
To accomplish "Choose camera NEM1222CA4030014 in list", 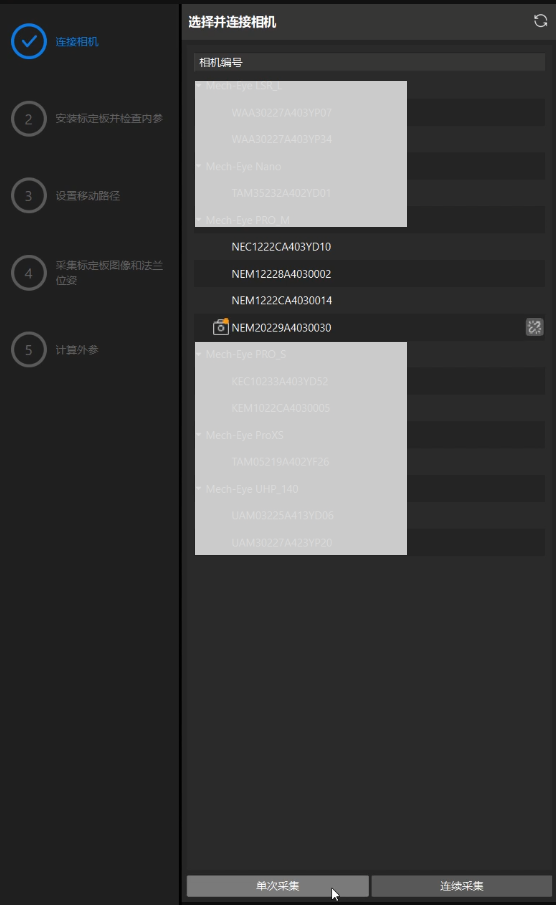I will (370, 301).
